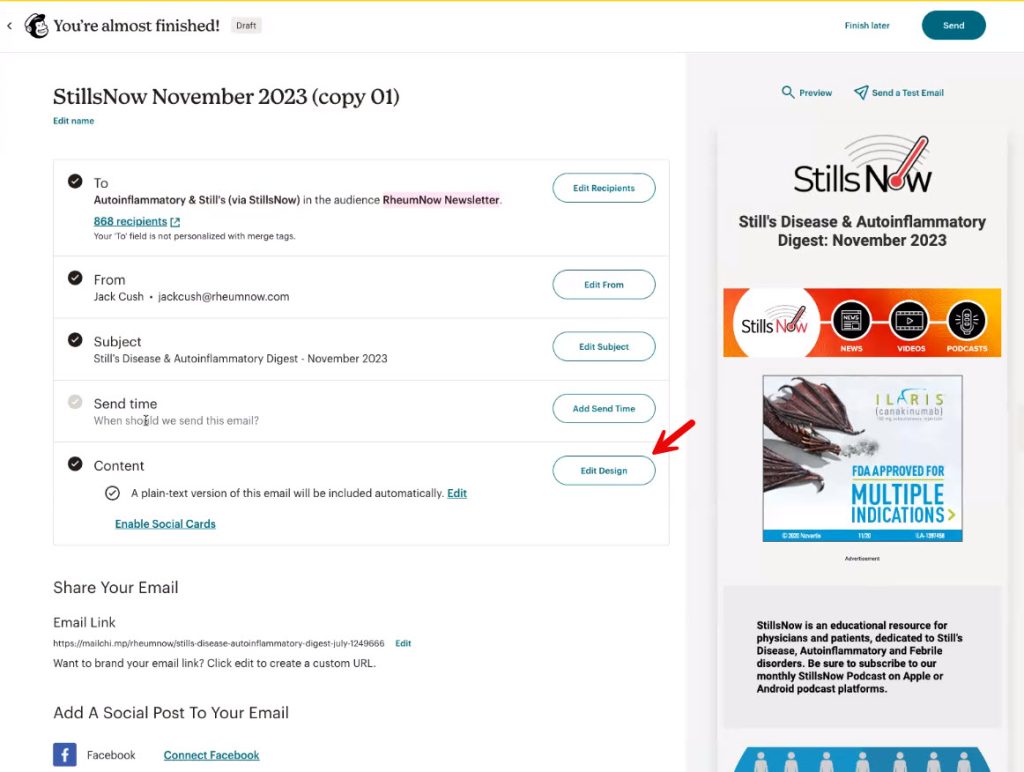Open Edit Design for content

click(604, 471)
